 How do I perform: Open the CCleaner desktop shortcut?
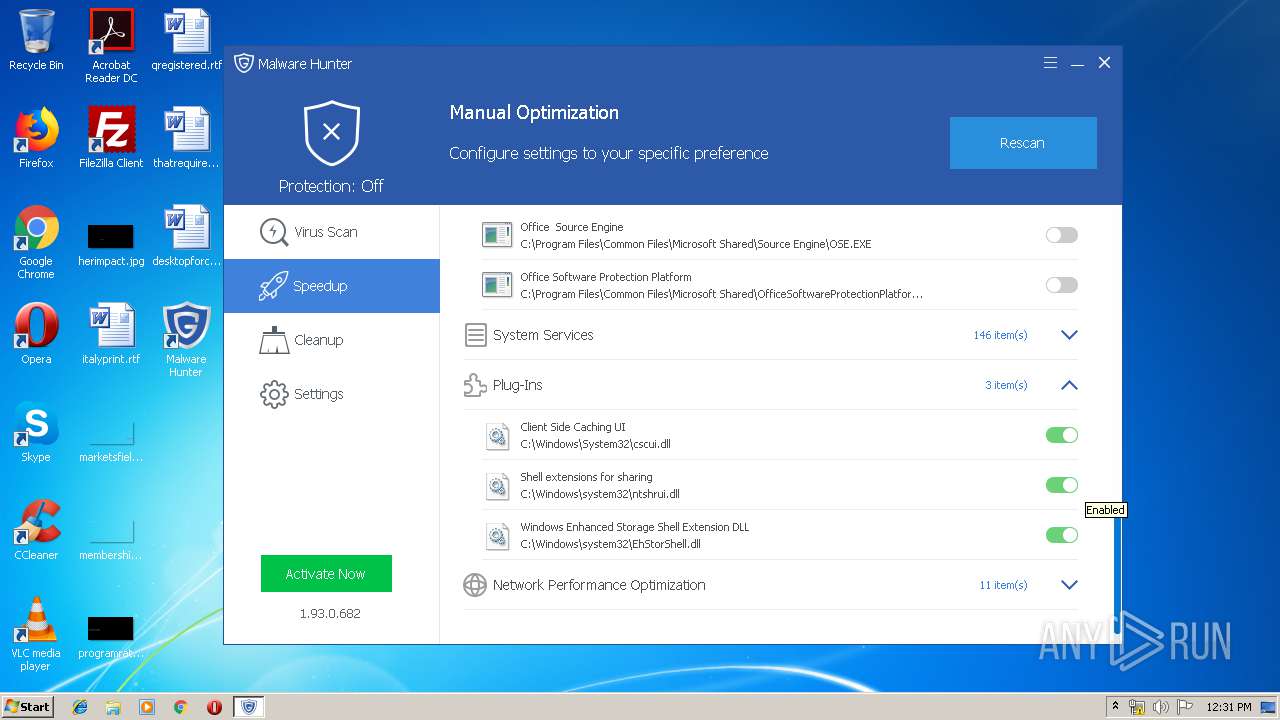click(36, 530)
